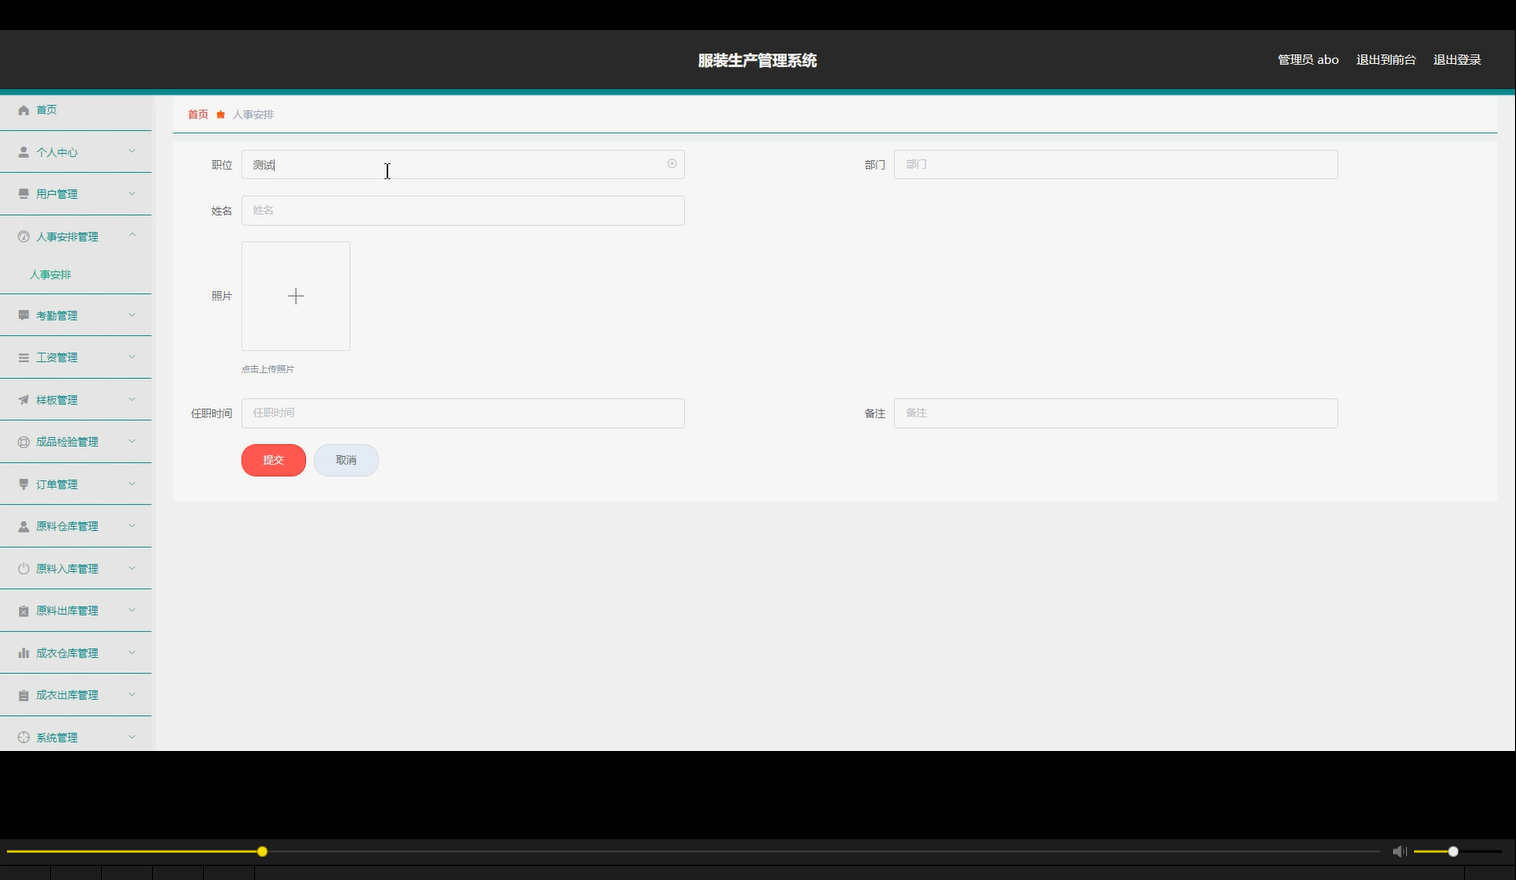Select the 人事安排 submenu item
The image size is (1516, 880).
(50, 275)
